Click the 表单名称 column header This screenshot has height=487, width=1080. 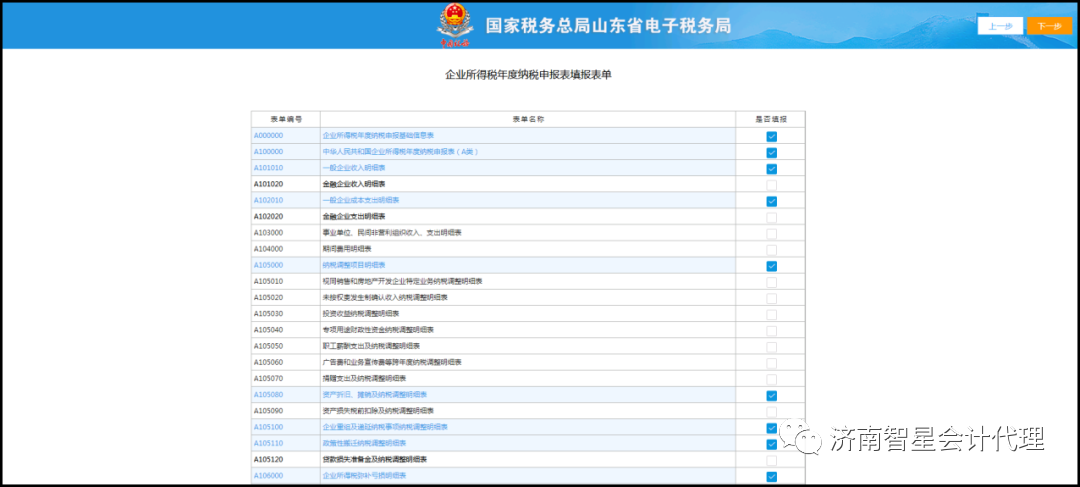[528, 119]
